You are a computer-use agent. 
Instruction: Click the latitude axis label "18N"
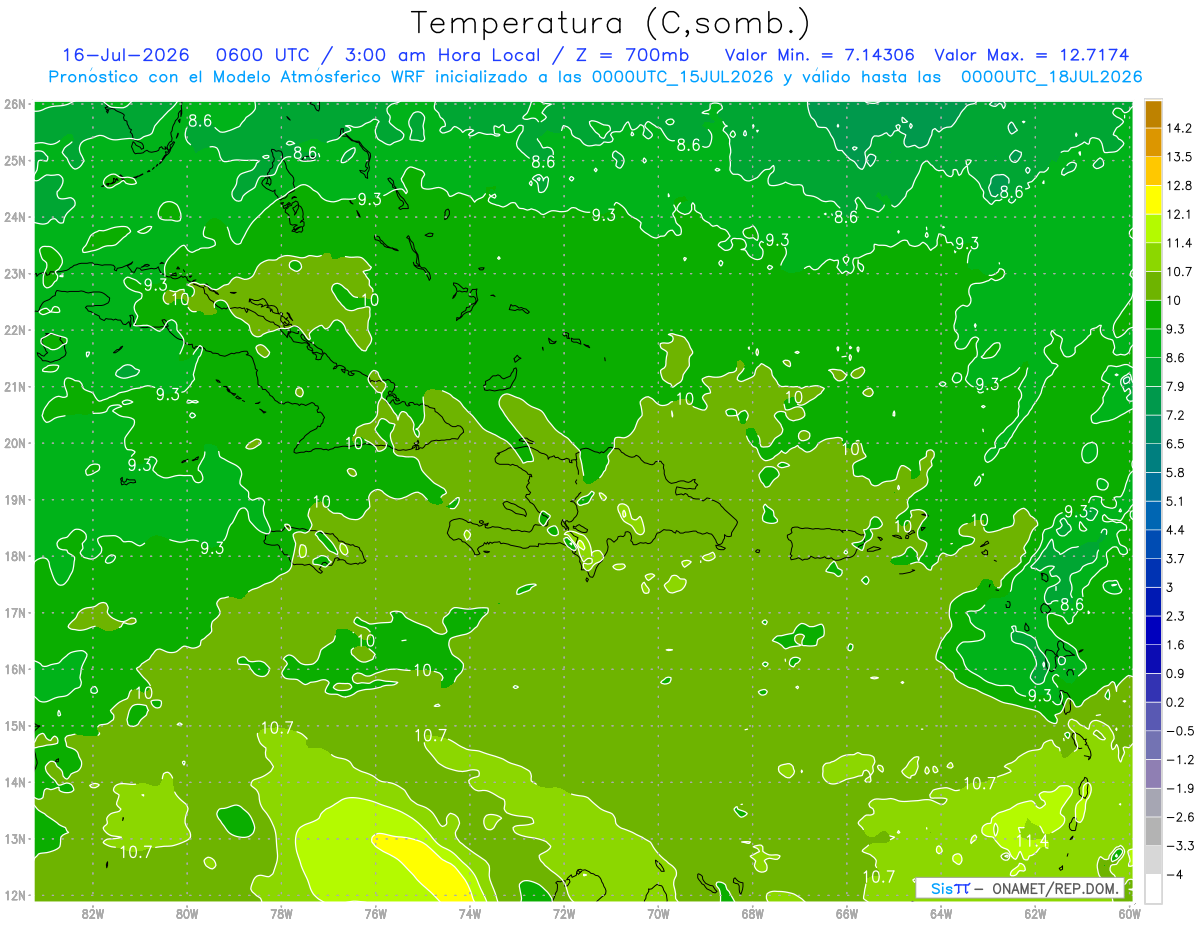click(x=14, y=556)
